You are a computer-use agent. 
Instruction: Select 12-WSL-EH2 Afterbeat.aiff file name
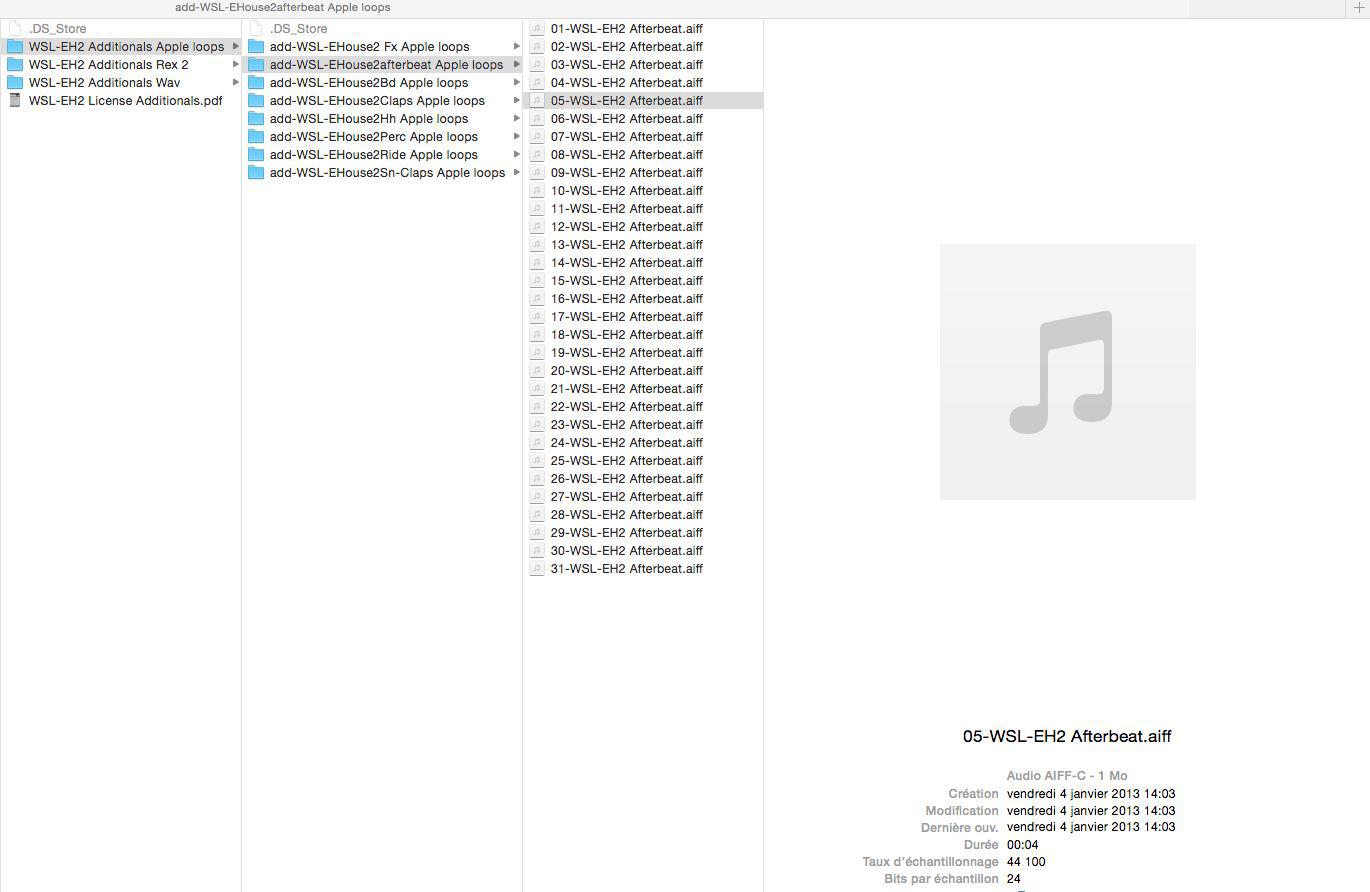coord(627,227)
